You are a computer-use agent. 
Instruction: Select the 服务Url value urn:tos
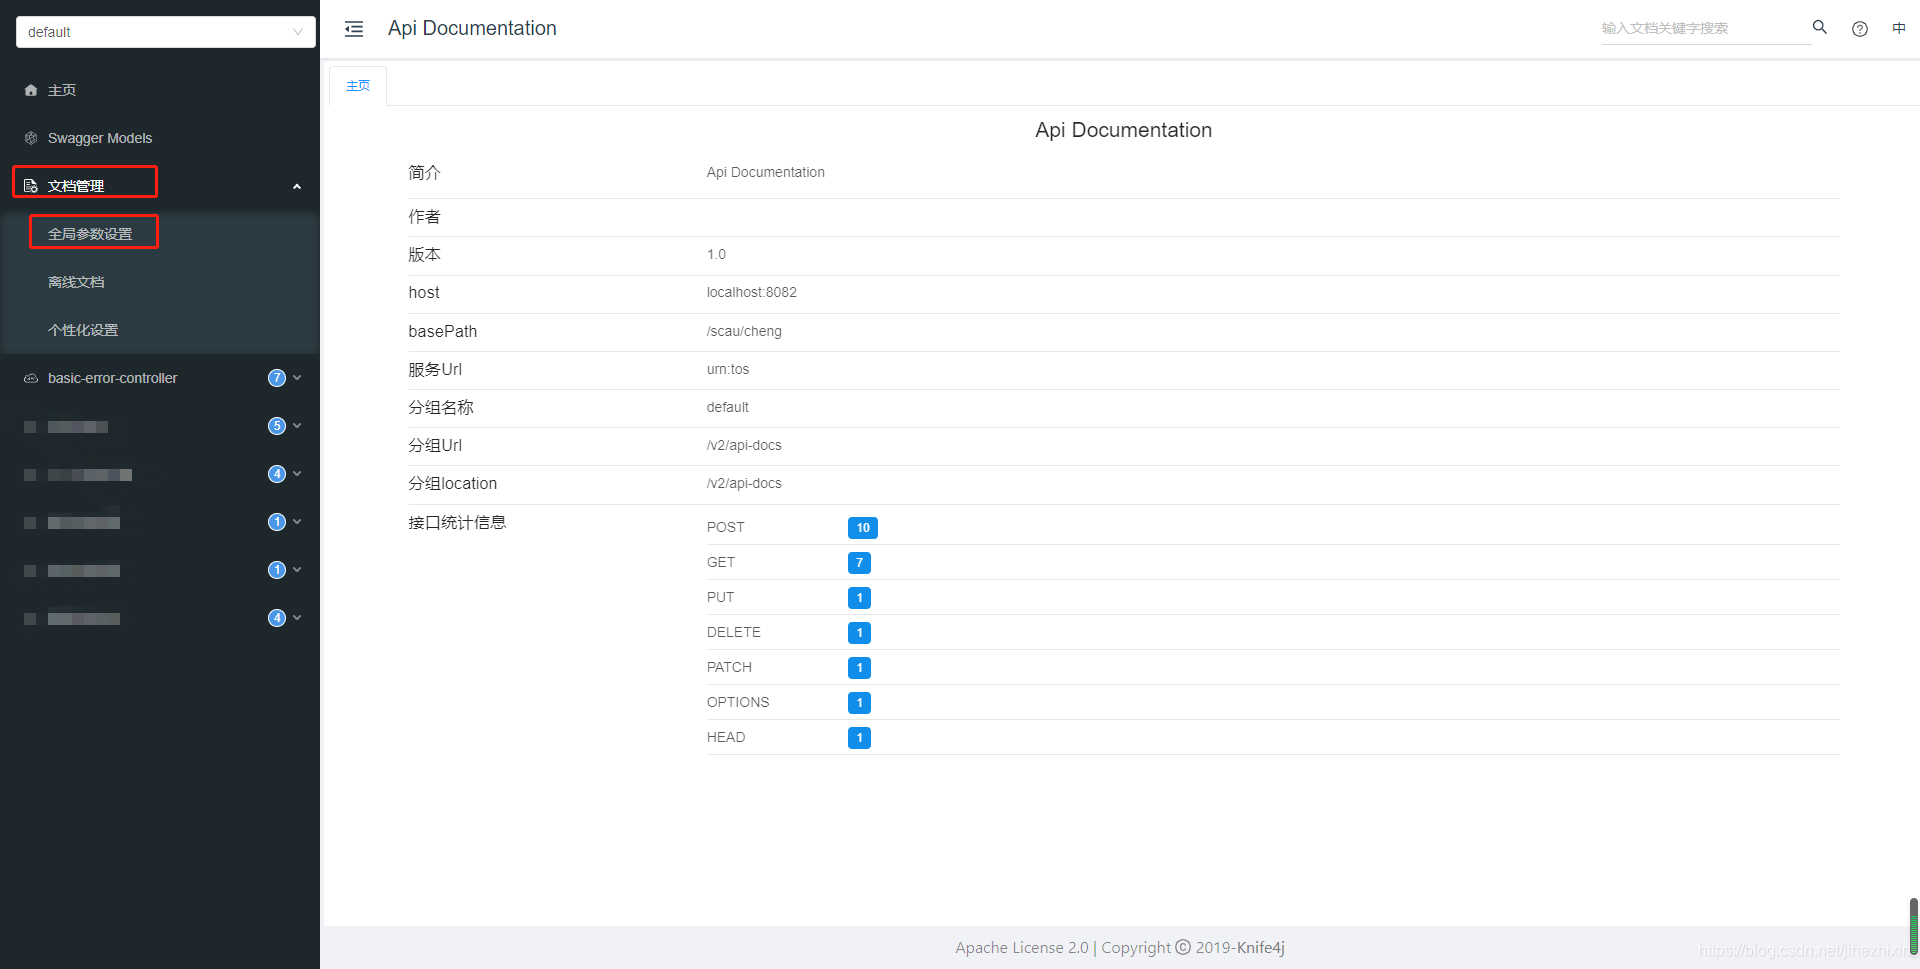click(728, 370)
